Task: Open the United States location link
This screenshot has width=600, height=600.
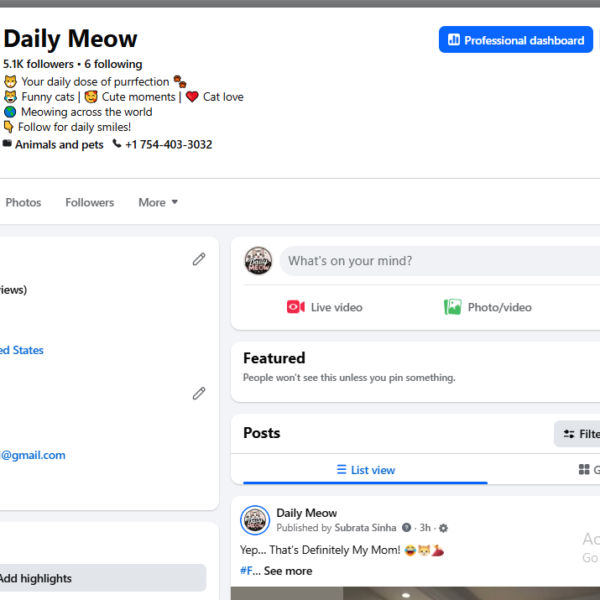Action: (21, 350)
